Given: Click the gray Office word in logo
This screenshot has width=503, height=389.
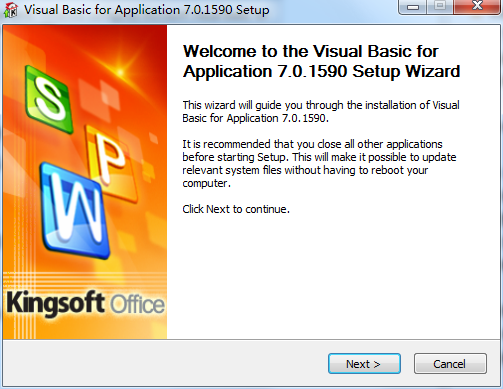Looking at the screenshot, I should pos(137,304).
